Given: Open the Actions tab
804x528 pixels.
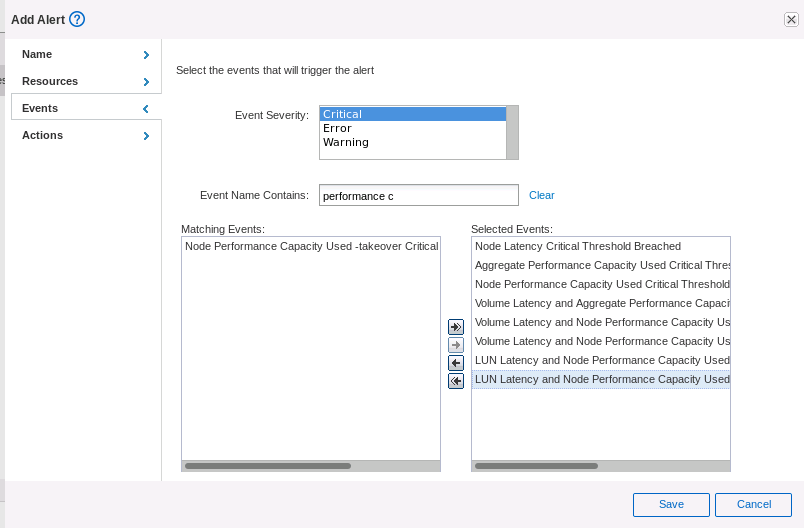Looking at the screenshot, I should point(42,135).
